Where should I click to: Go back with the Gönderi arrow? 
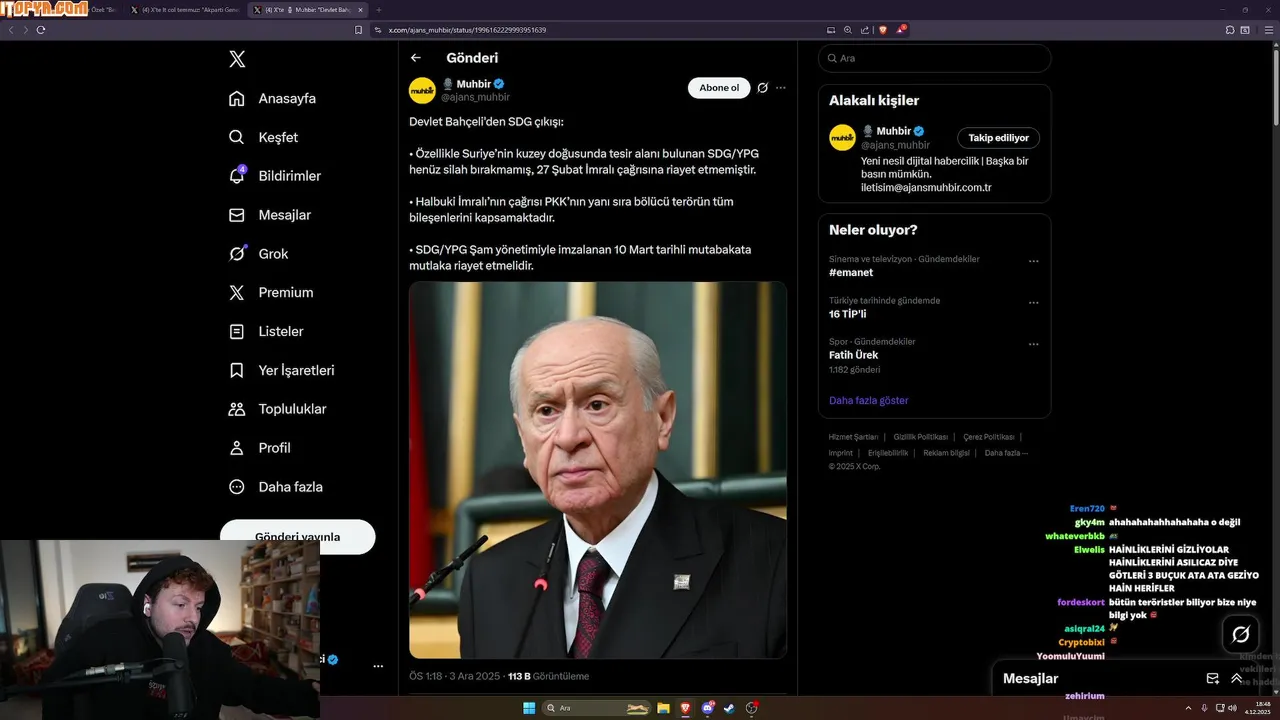[x=416, y=58]
